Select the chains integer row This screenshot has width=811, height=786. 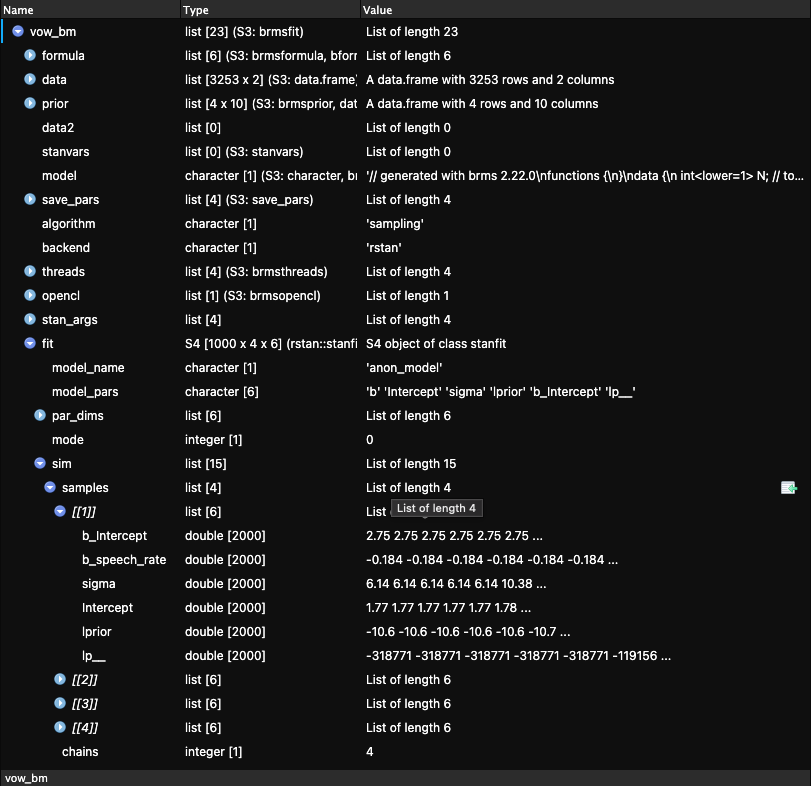406,751
